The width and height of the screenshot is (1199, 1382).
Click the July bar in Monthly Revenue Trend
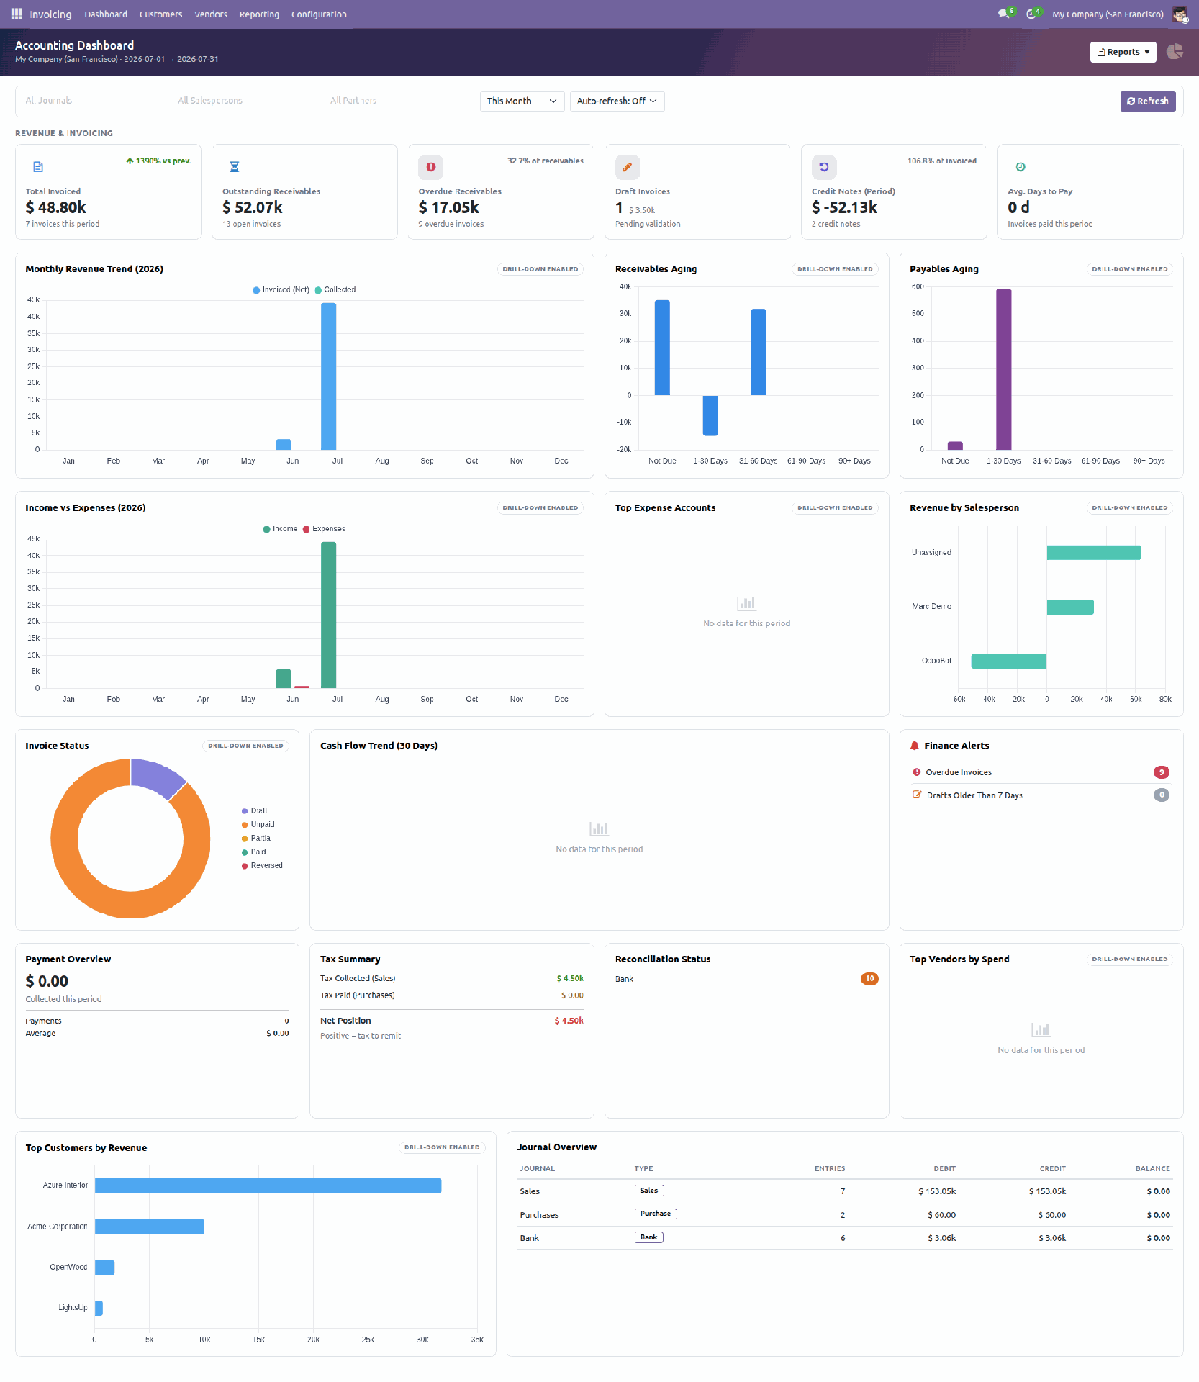328,376
